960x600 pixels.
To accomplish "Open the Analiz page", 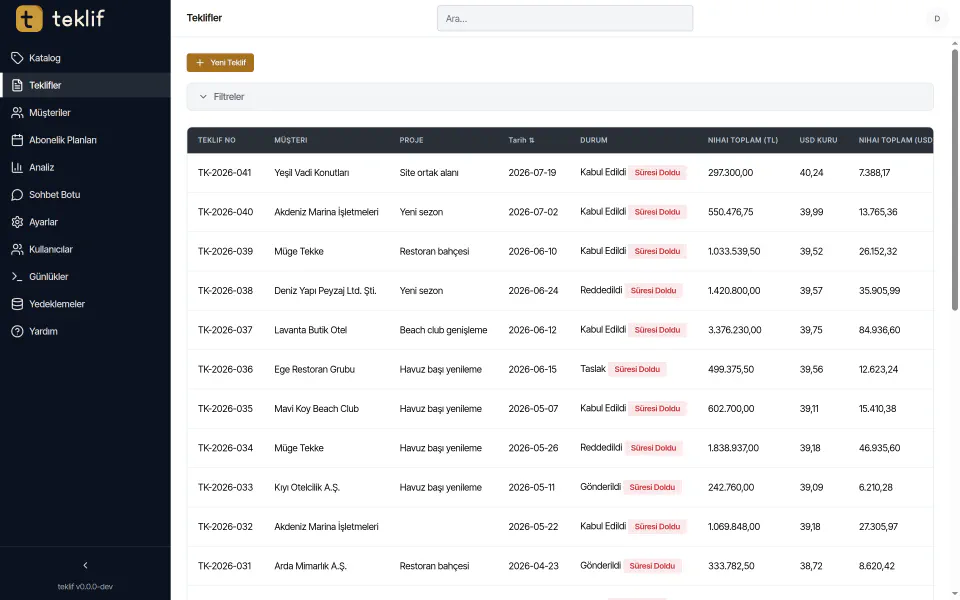I will coord(85,167).
